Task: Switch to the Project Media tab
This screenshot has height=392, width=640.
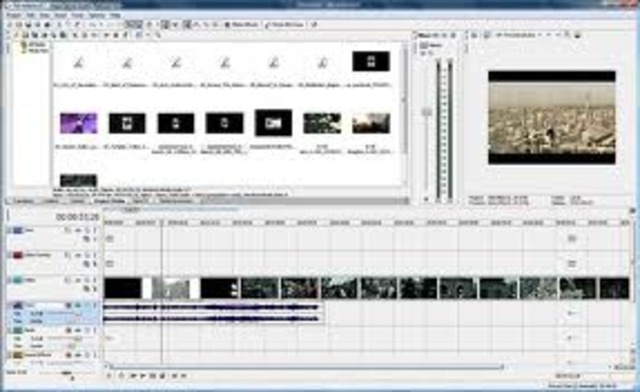Action: tap(109, 201)
